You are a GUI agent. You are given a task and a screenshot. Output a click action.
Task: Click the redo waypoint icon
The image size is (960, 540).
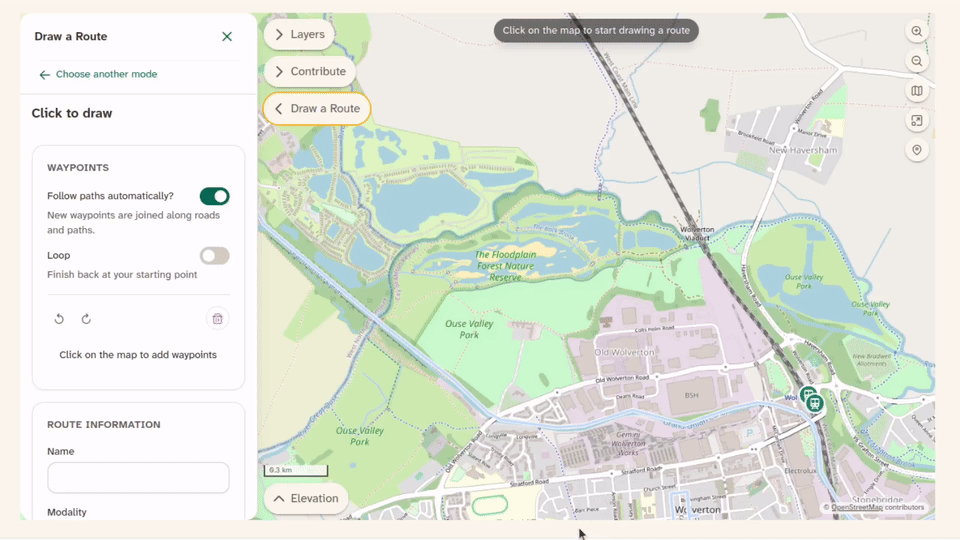[86, 318]
